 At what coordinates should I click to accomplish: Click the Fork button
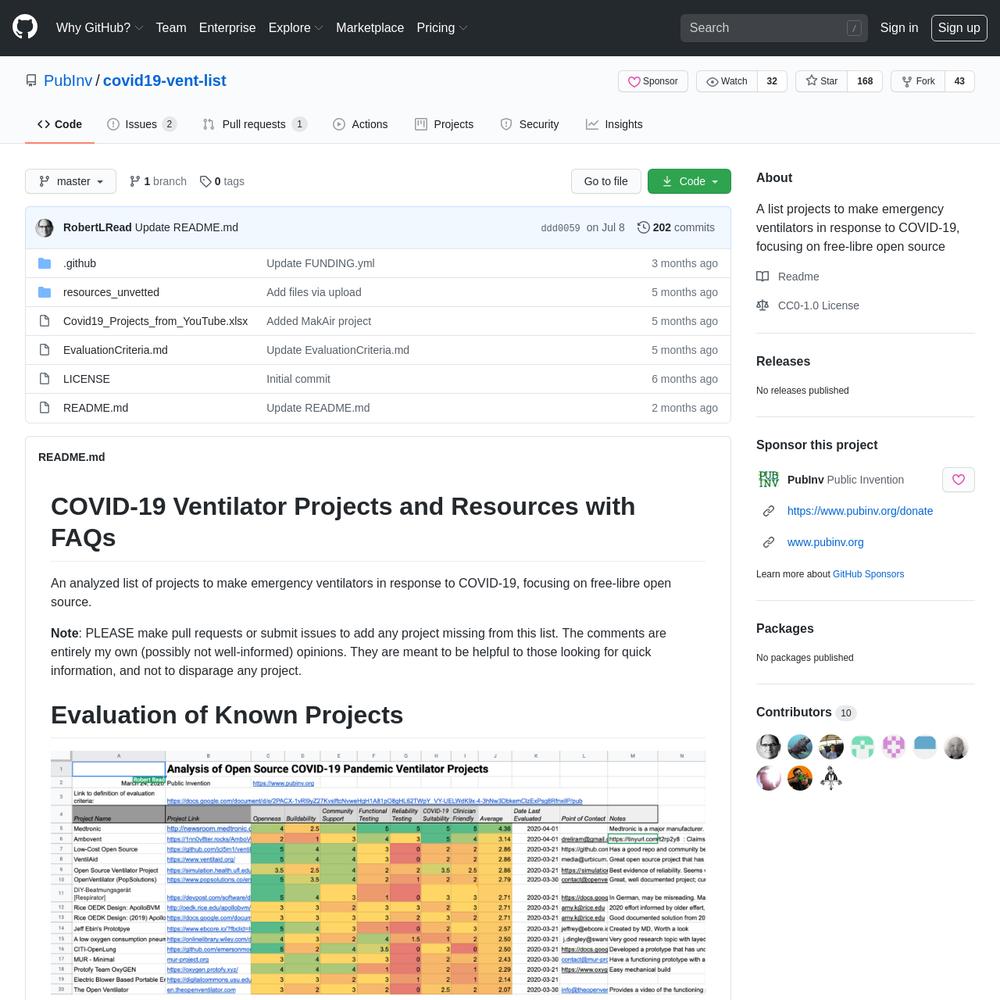tap(918, 81)
